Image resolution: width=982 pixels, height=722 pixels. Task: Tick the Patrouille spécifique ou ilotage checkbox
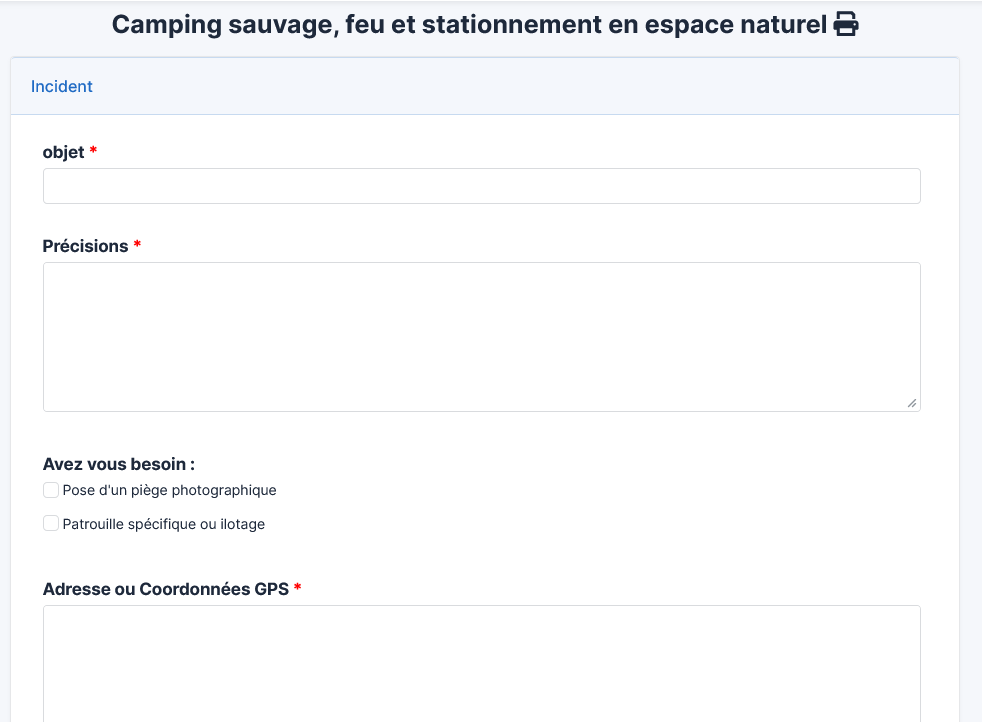[51, 523]
